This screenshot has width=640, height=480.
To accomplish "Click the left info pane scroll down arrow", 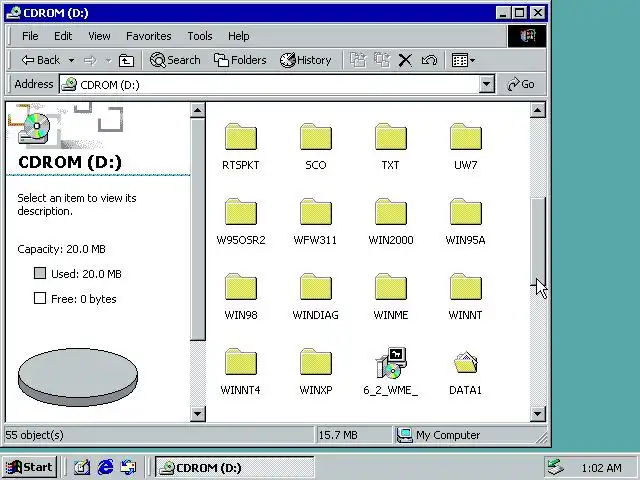I will [x=198, y=414].
